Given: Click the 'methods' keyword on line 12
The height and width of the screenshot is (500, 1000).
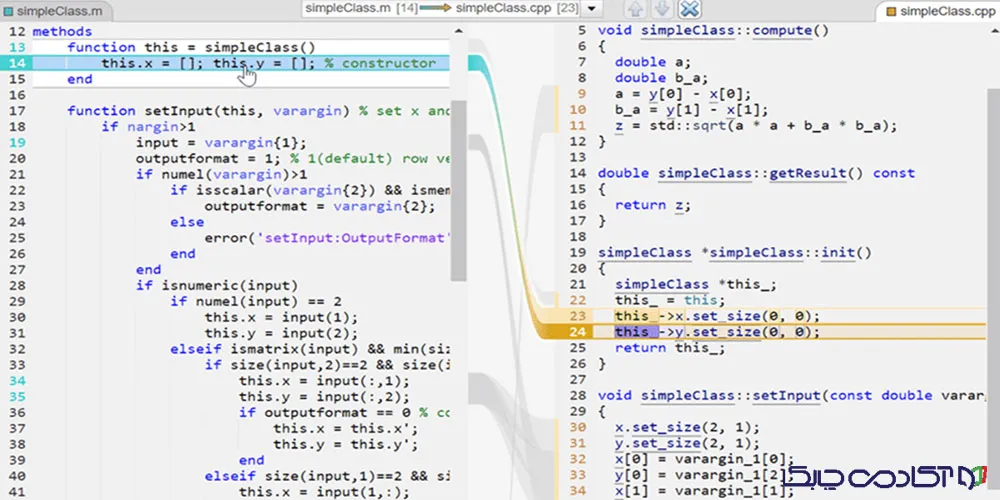Looking at the screenshot, I should [x=62, y=31].
